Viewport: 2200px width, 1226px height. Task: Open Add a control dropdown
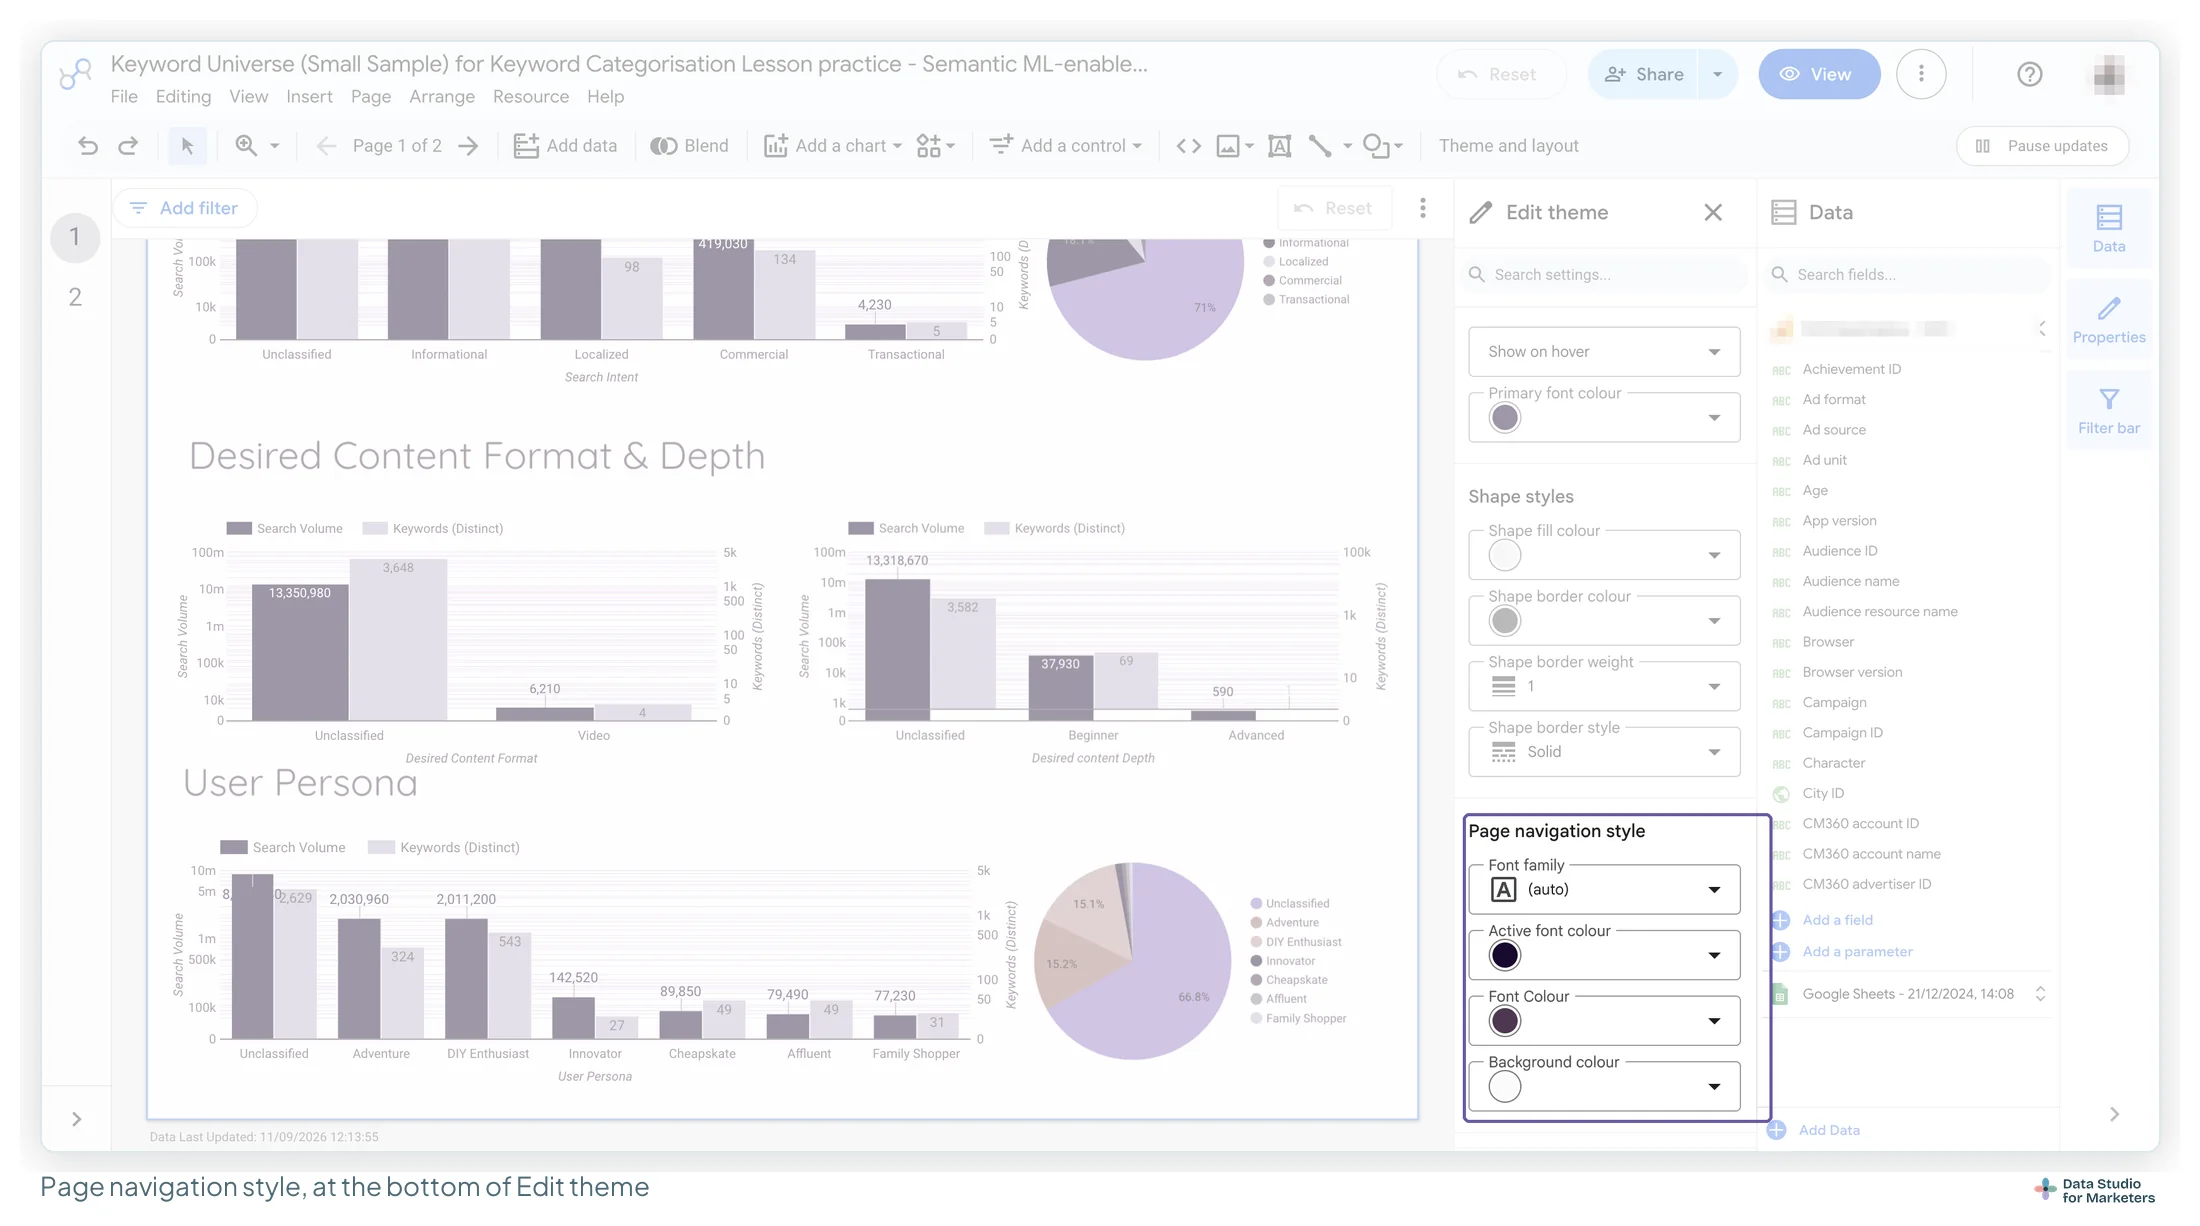1066,146
